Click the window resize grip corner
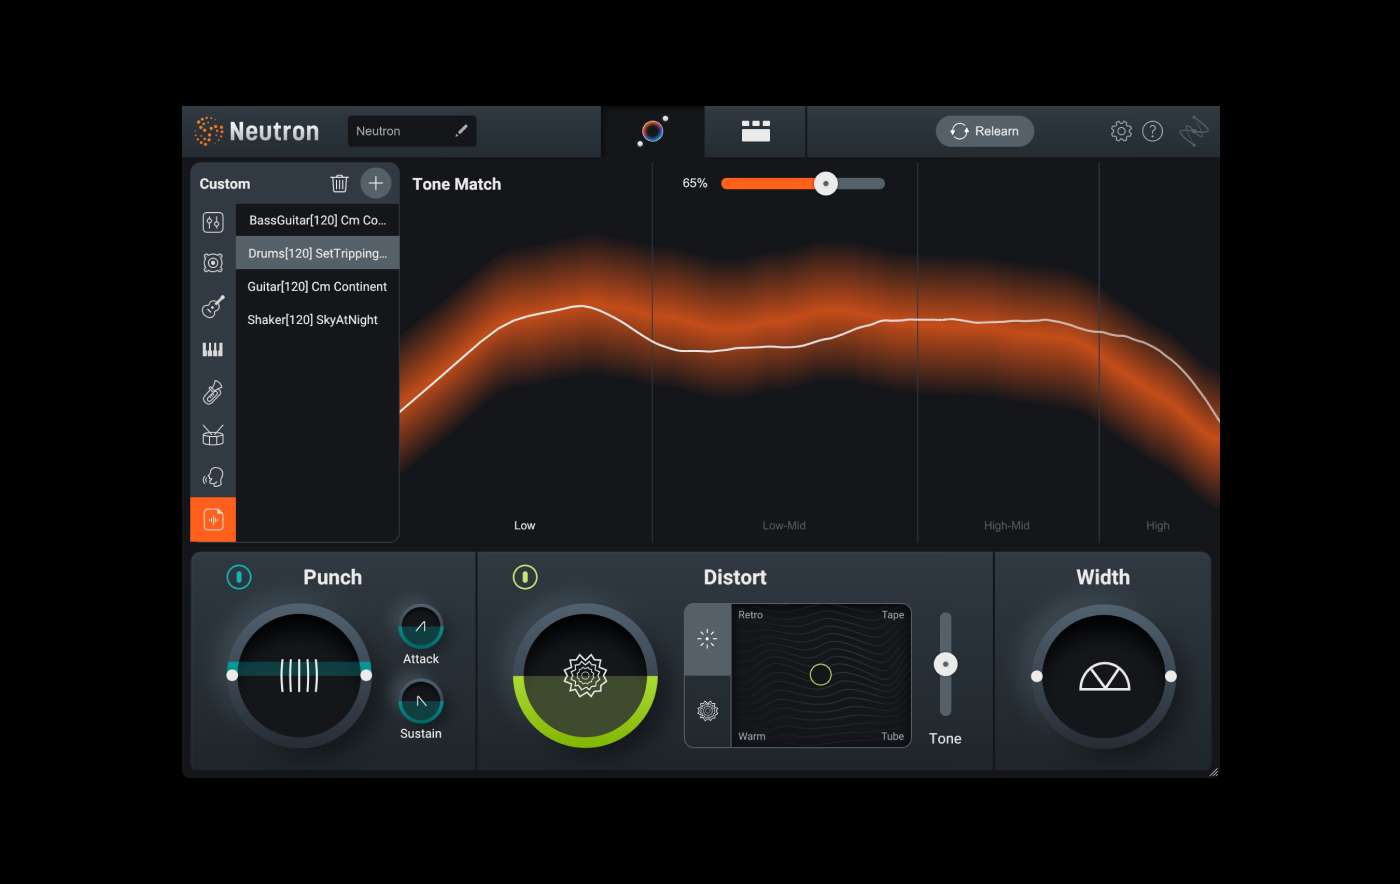Screen dimensions: 1400x884 coord(1213,771)
